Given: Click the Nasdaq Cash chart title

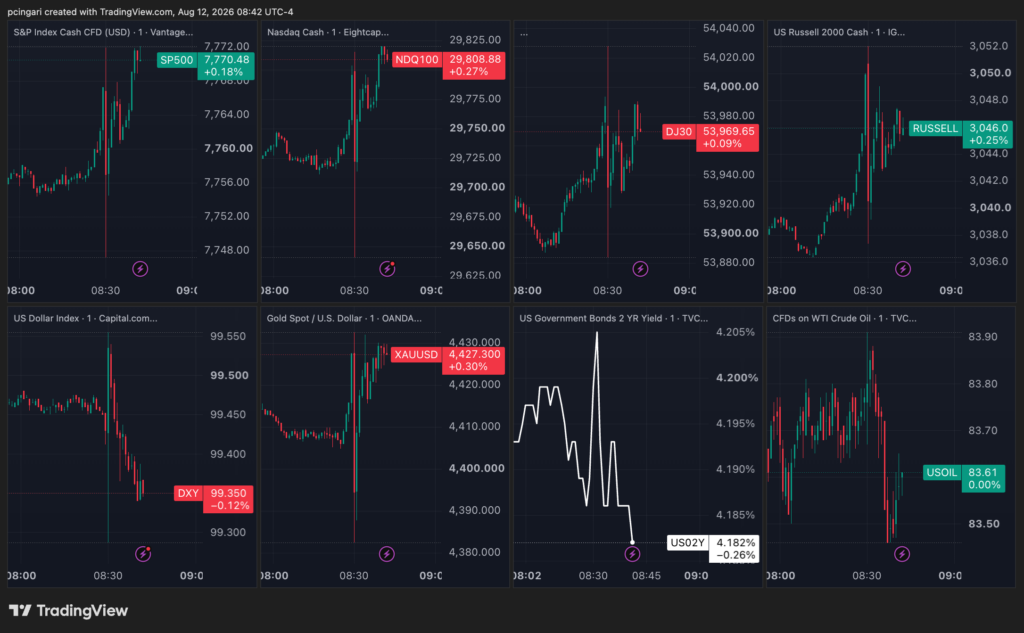Looking at the screenshot, I should click(328, 32).
